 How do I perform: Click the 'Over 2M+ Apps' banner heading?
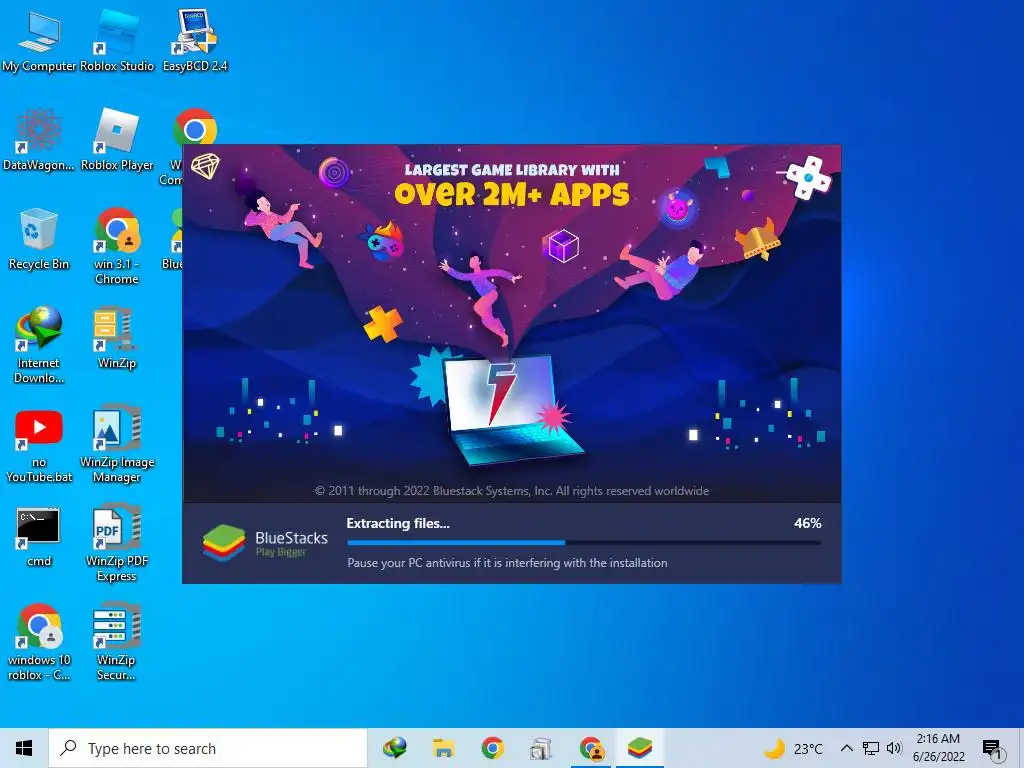(512, 193)
